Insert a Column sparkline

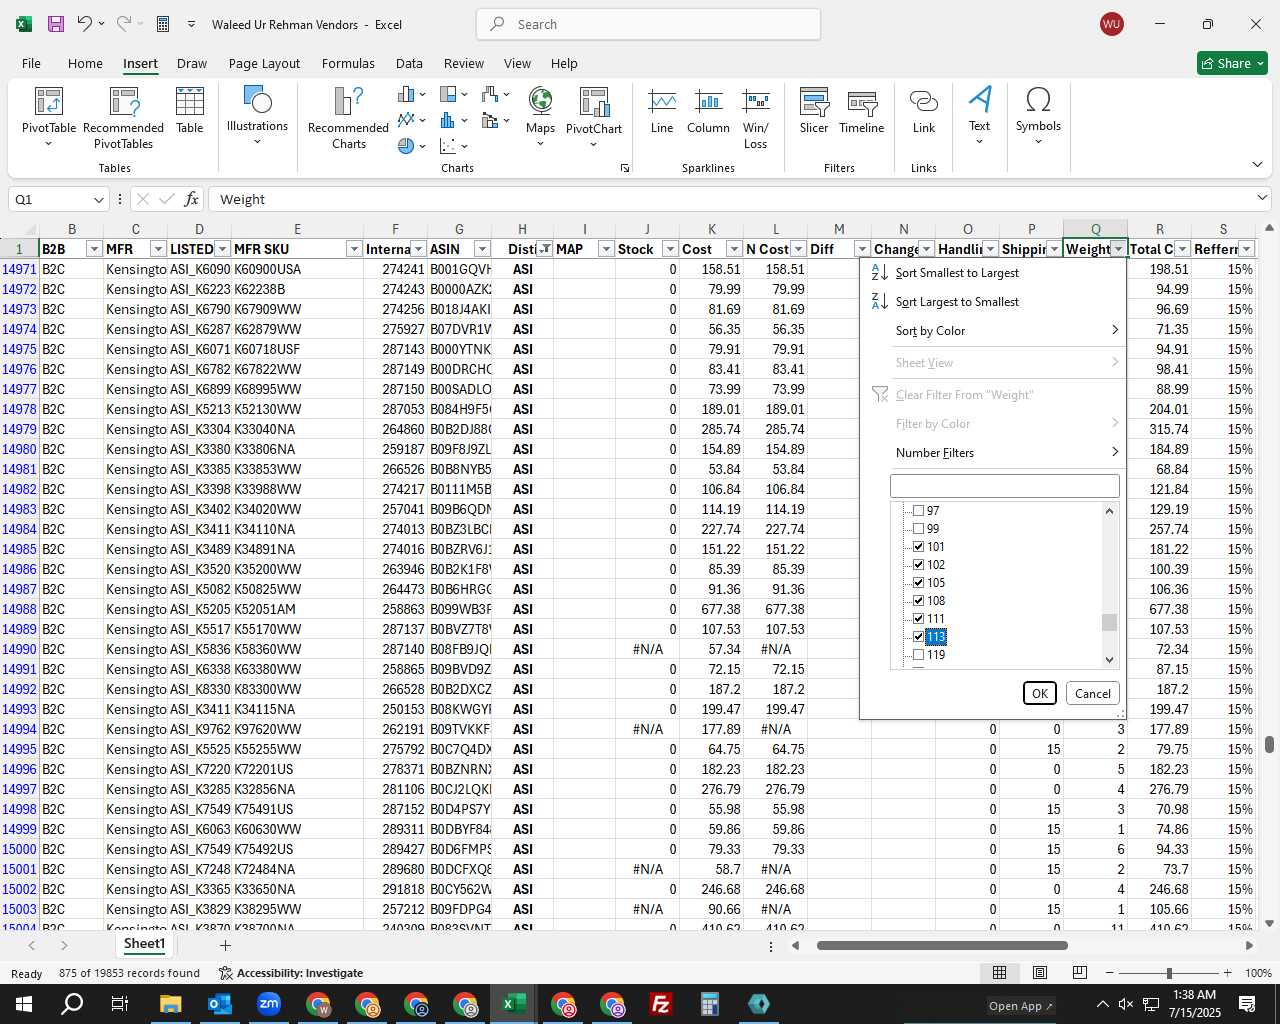[x=708, y=111]
